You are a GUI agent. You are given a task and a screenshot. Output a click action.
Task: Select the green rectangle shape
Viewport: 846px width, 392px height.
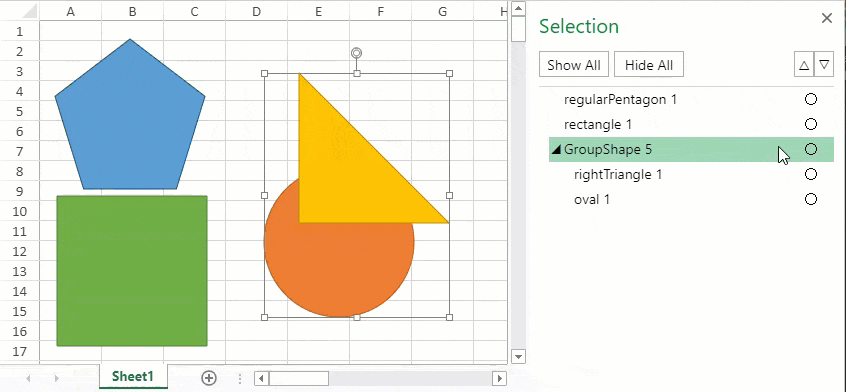click(132, 271)
